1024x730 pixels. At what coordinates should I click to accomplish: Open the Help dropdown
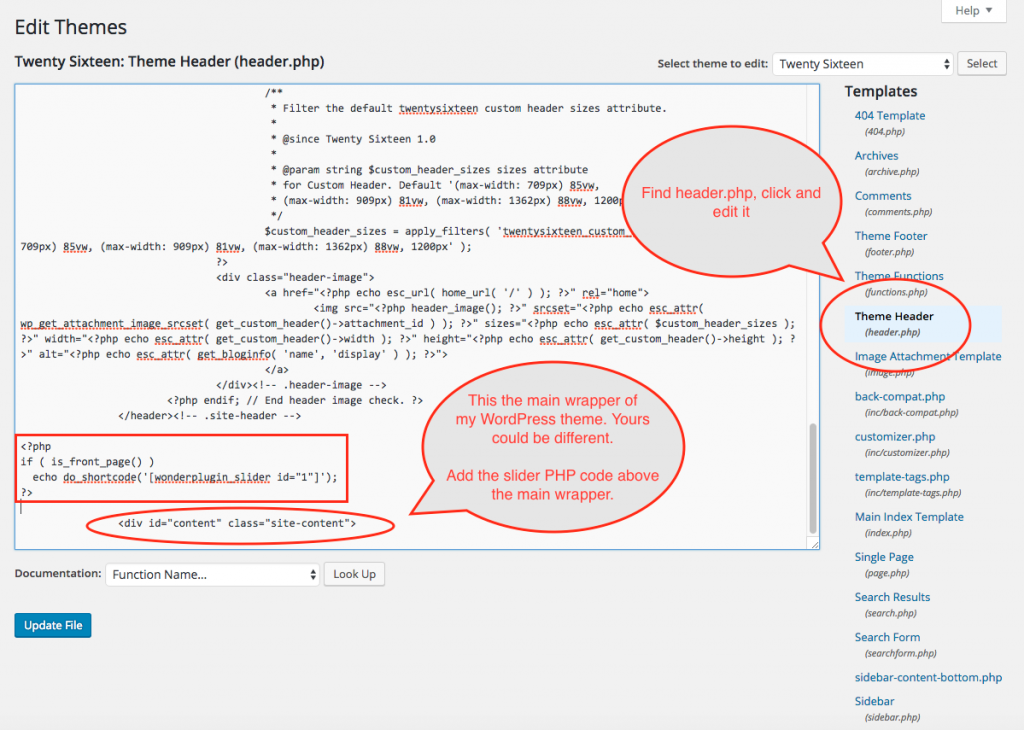[971, 11]
